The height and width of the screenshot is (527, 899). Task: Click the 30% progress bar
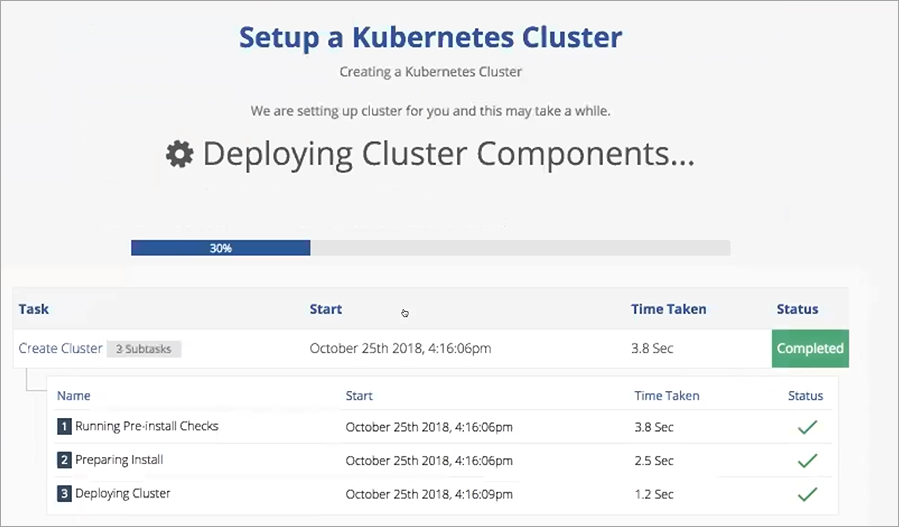[431, 248]
